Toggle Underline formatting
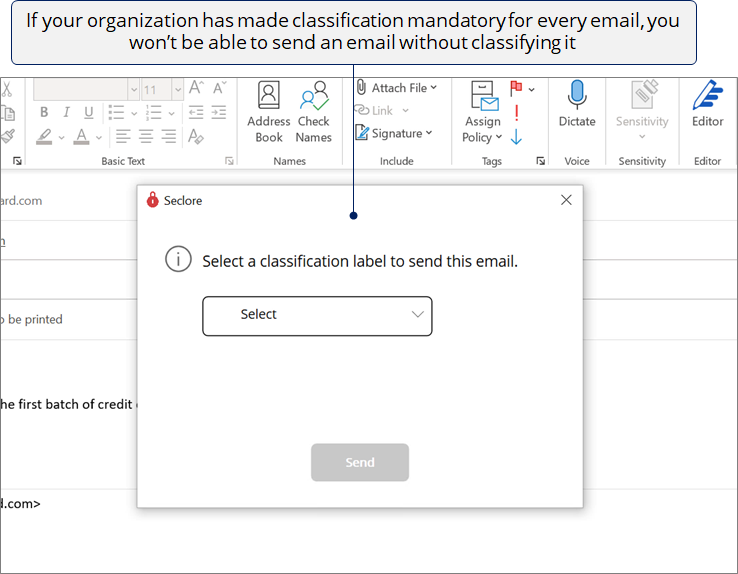 coord(89,112)
